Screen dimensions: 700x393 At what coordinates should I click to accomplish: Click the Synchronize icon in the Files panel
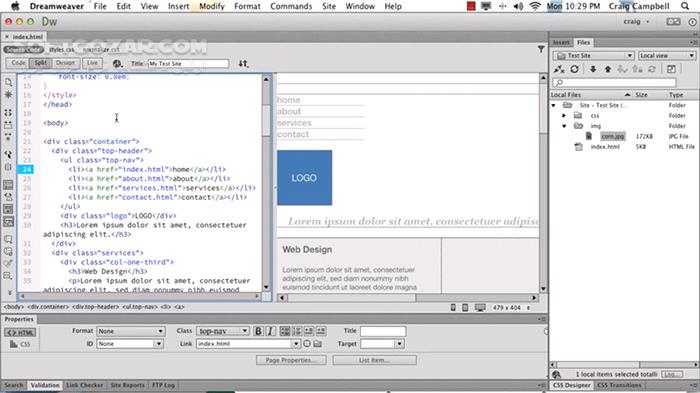click(x=652, y=69)
